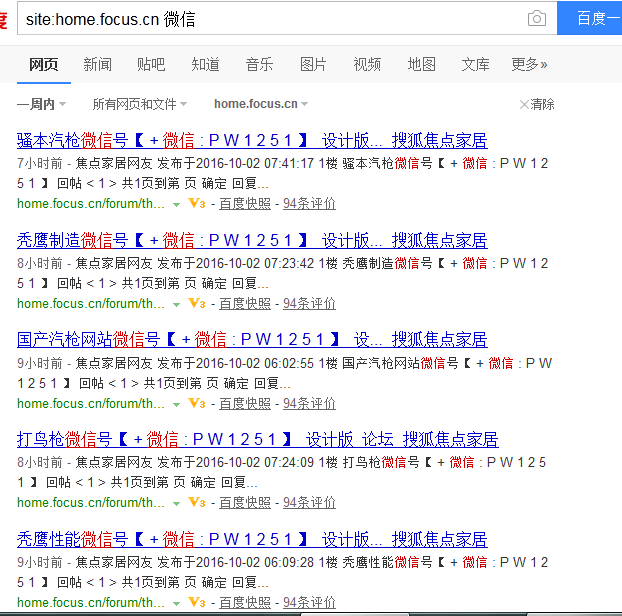This screenshot has height=616, width=622.
Task: Expand the URL arrow for the 秃鹰性能 result
Action: 177,604
